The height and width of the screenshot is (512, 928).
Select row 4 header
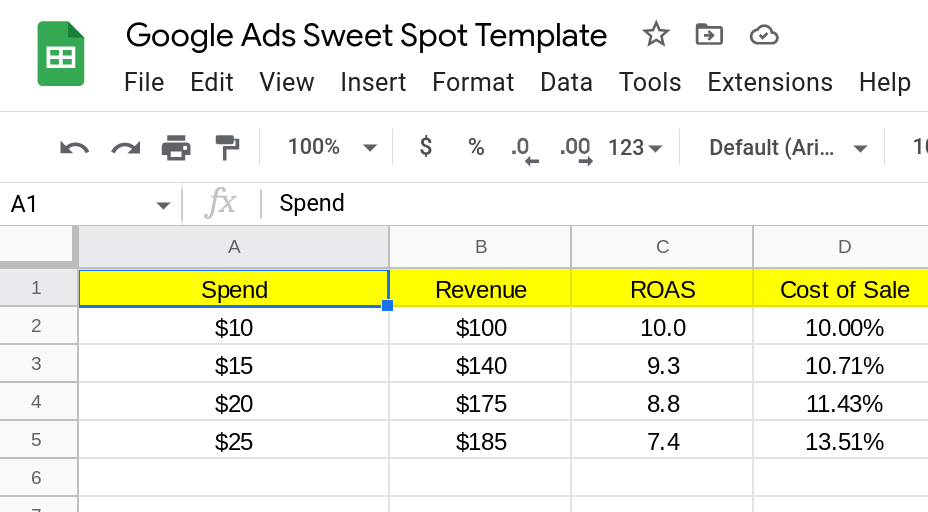coord(38,402)
